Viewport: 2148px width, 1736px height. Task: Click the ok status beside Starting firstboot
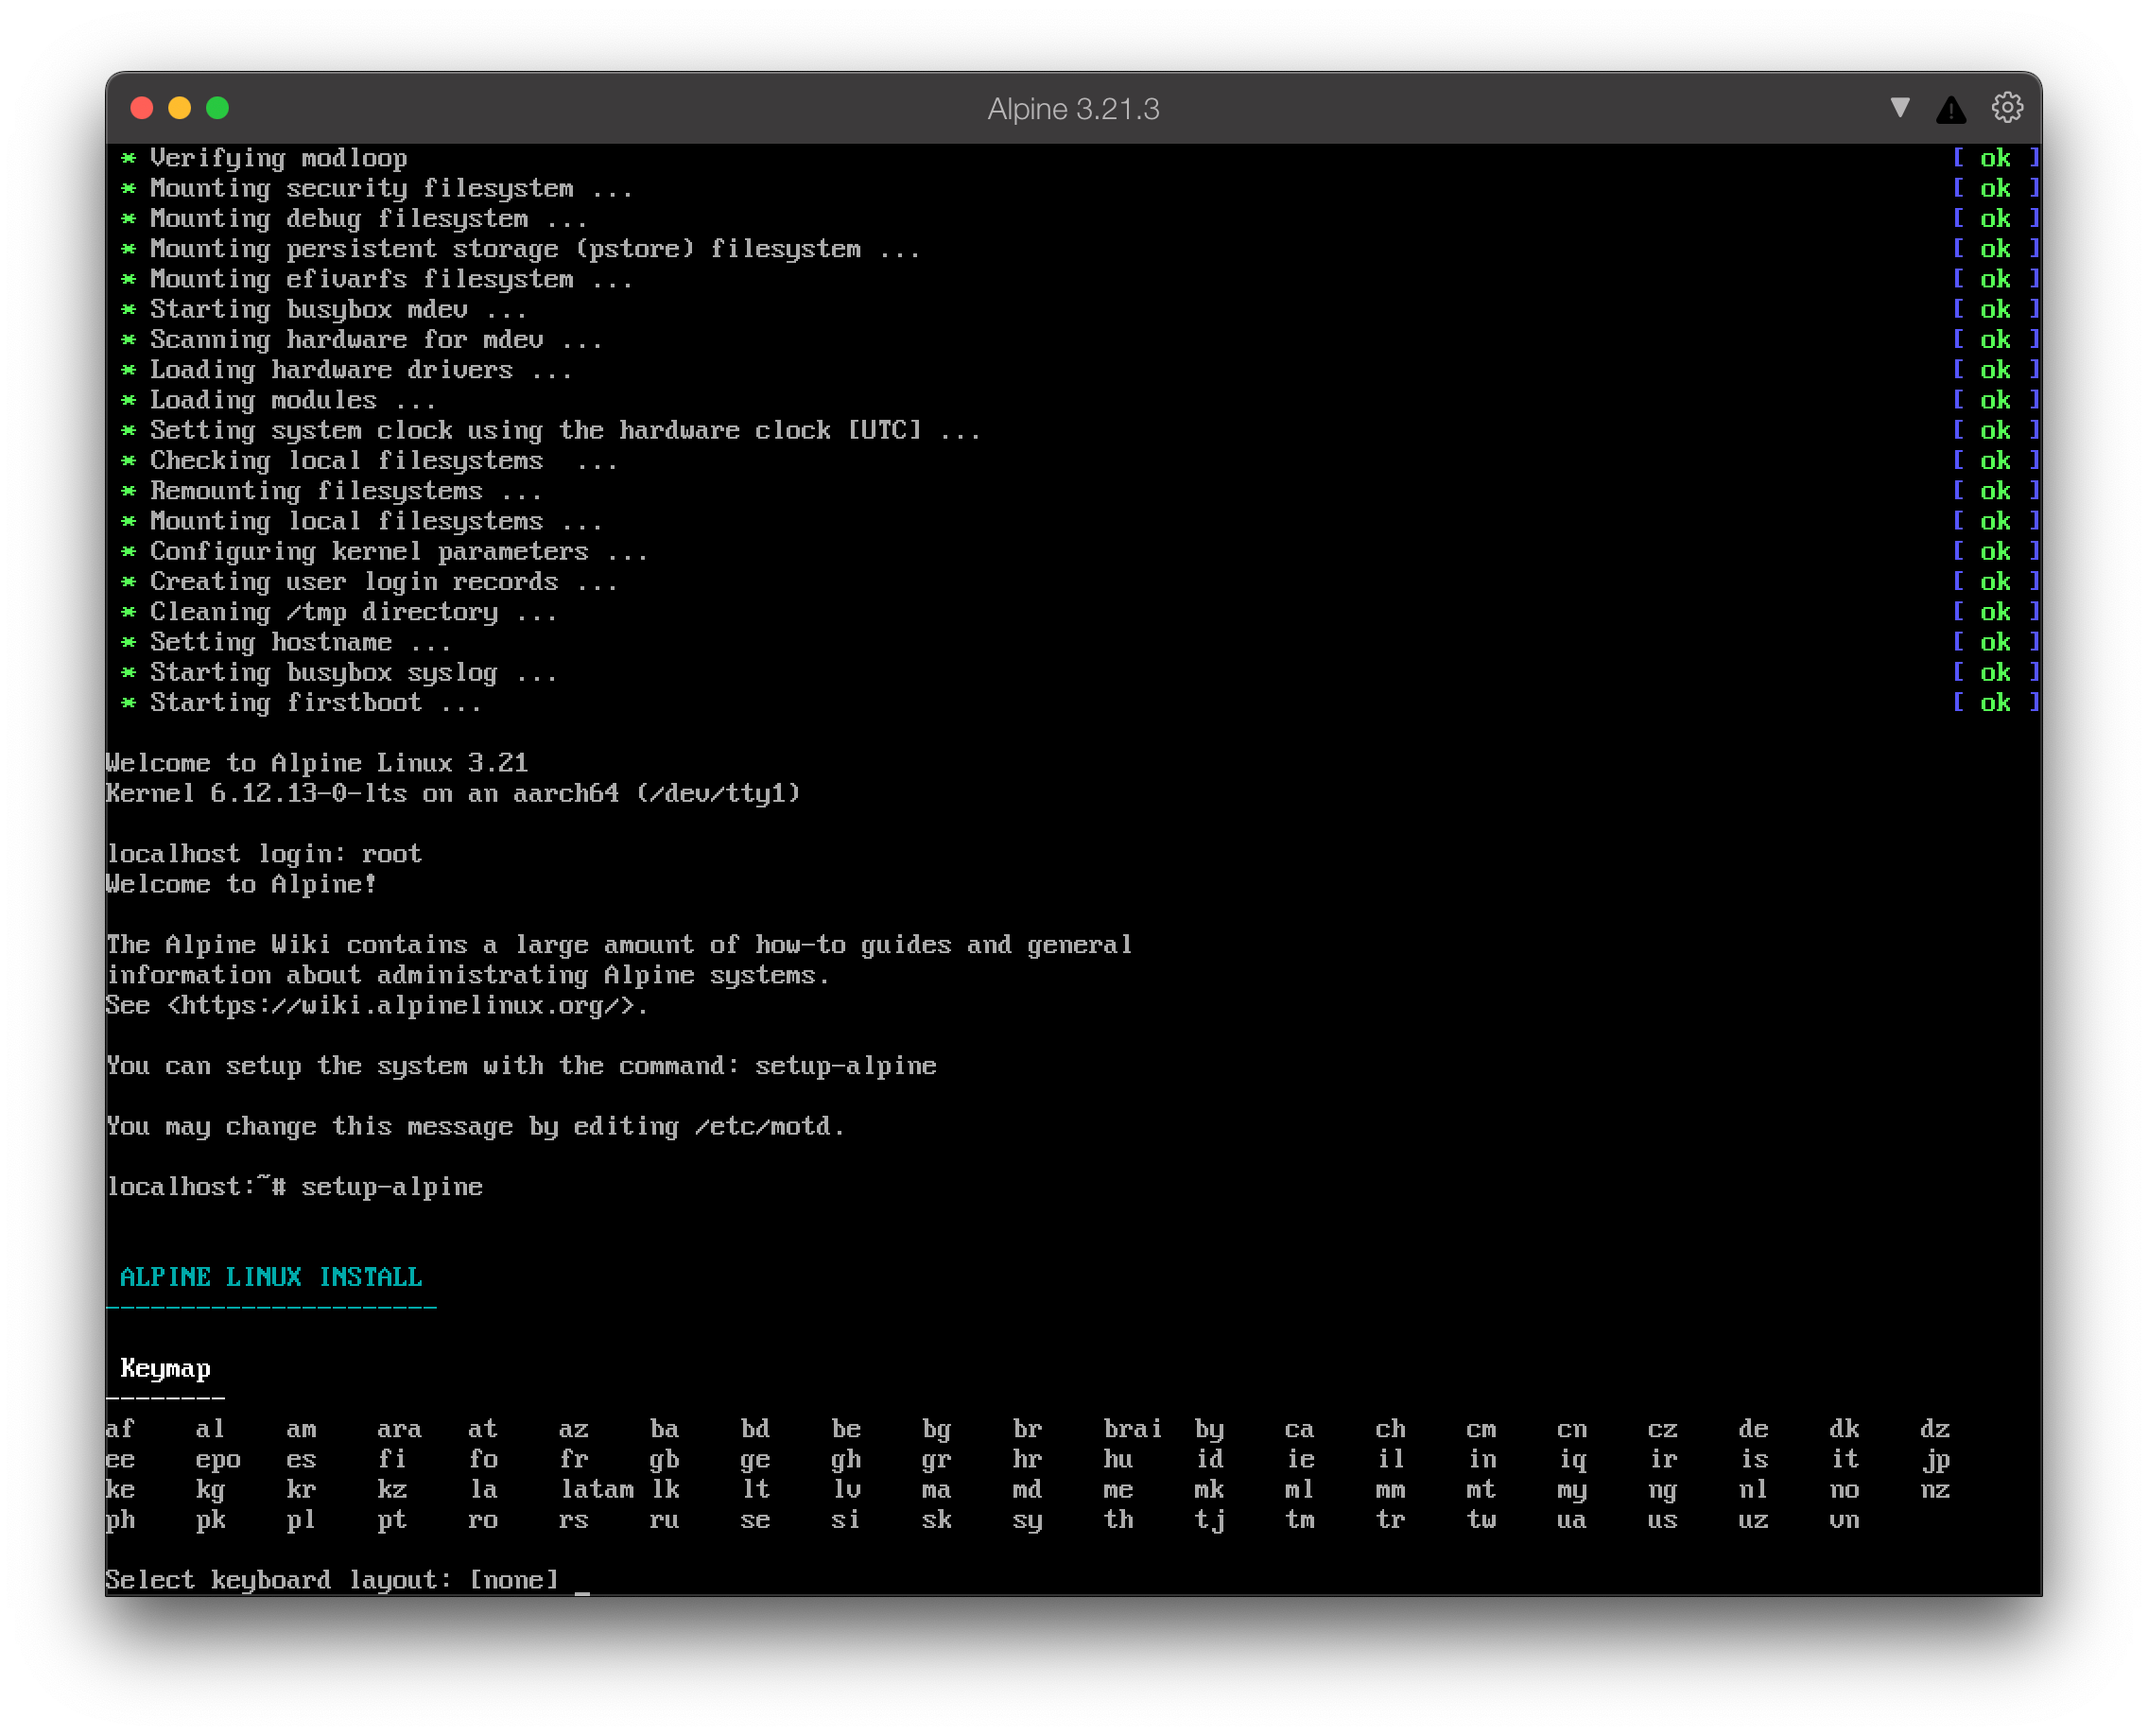(x=1994, y=703)
